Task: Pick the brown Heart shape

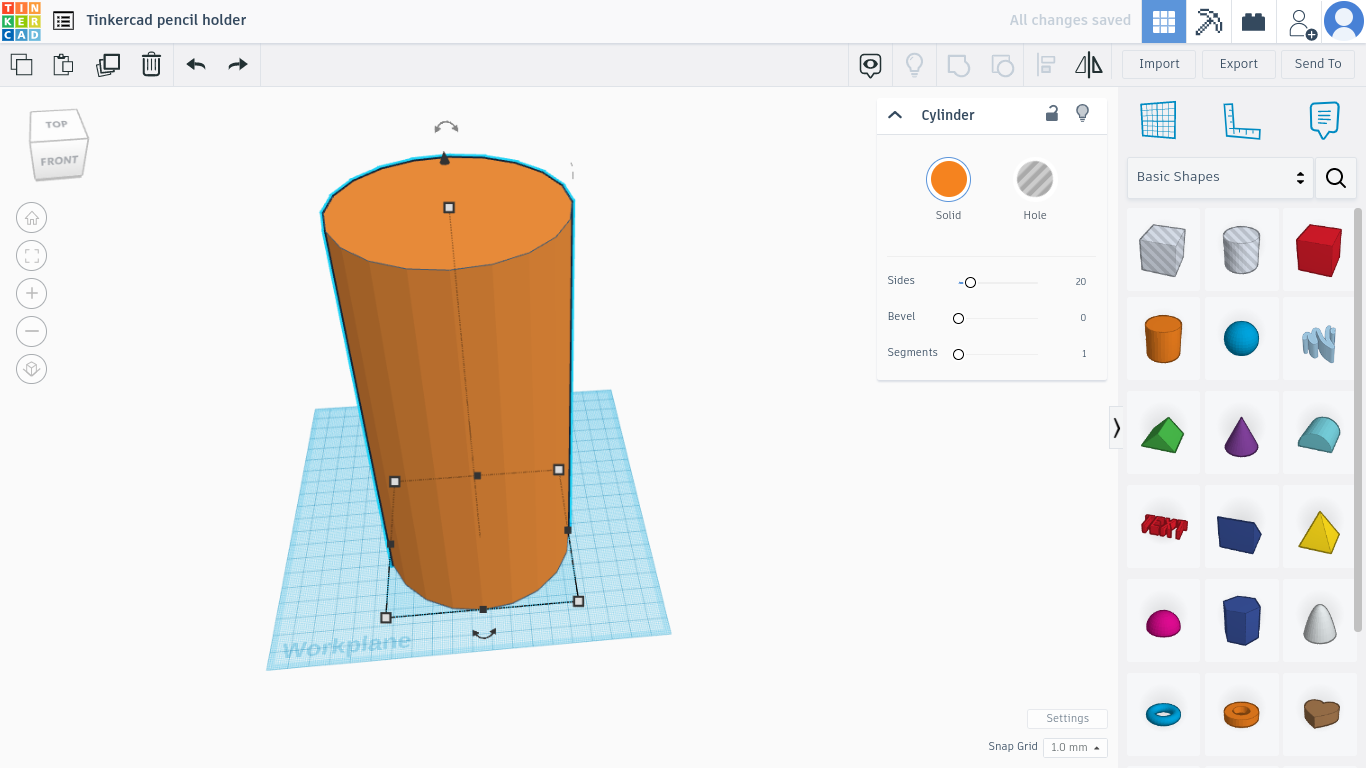Action: click(x=1321, y=713)
